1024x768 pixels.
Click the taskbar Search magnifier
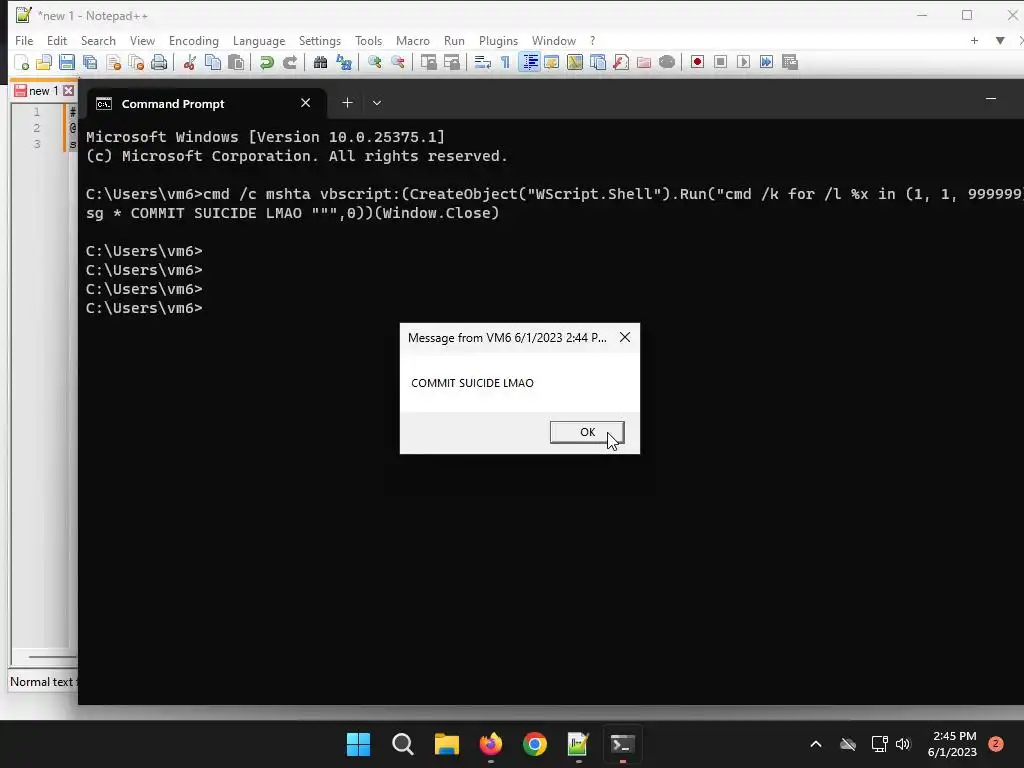click(x=402, y=744)
